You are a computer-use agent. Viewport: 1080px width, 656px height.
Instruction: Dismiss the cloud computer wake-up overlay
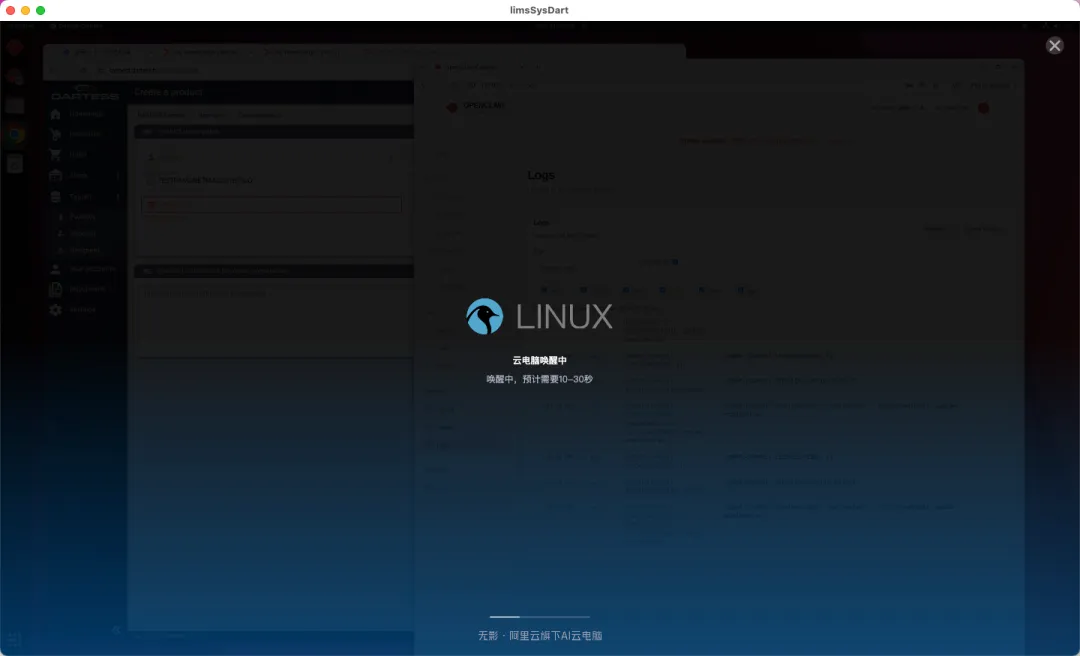pos(1055,45)
